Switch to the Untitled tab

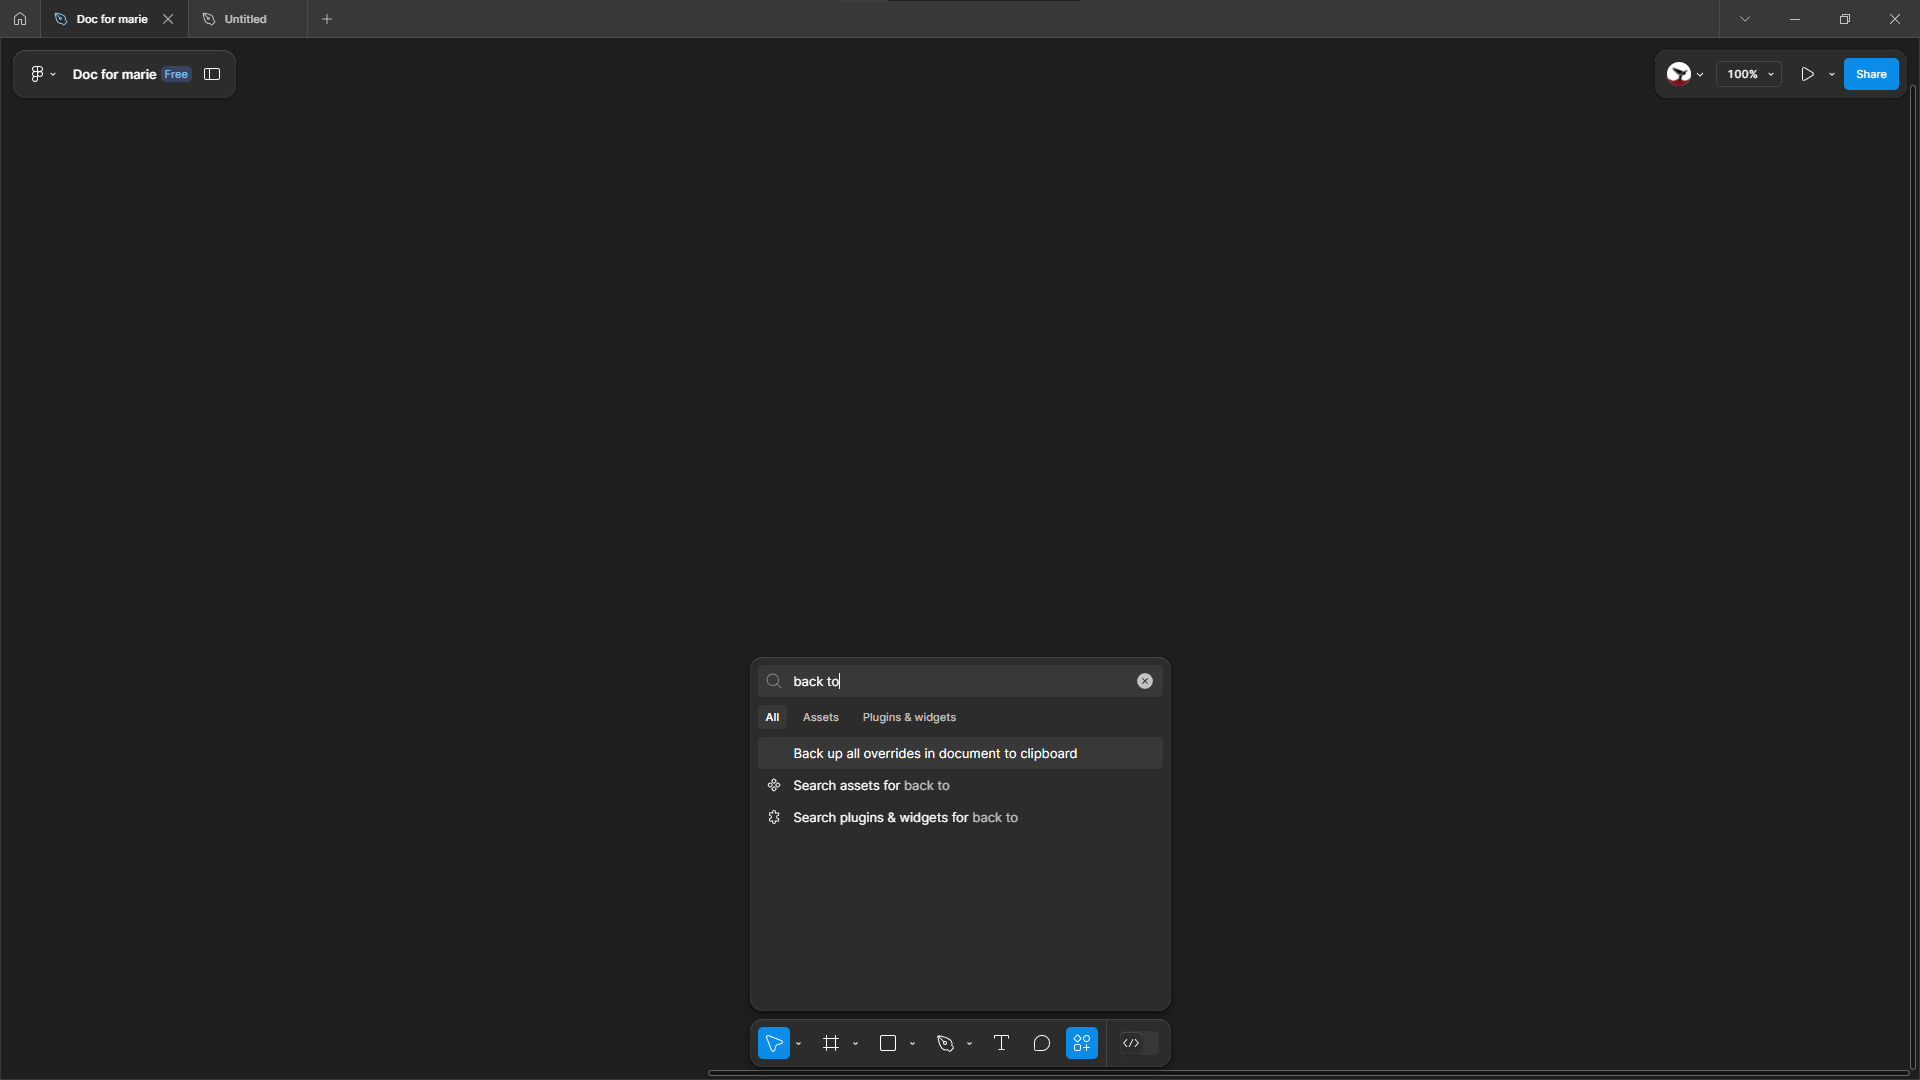pos(245,19)
